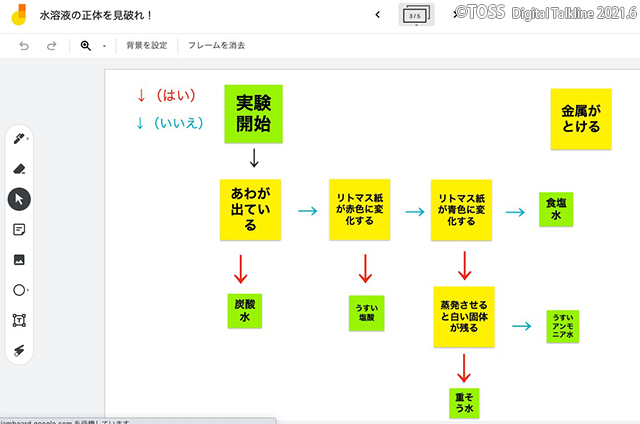Open the 3/5 frame bar thumbnail
This screenshot has width=640, height=424.
tap(416, 15)
